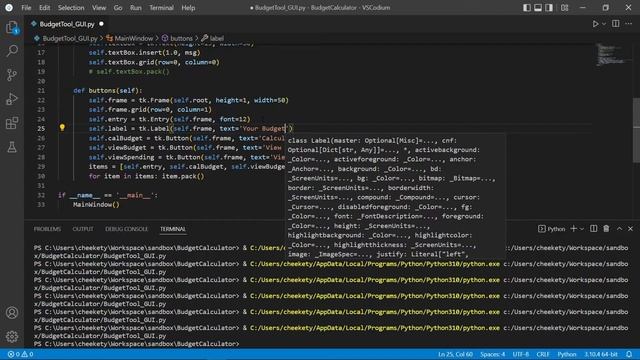640x360 pixels.
Task: Open the Manage gear icon
Action: point(12,336)
